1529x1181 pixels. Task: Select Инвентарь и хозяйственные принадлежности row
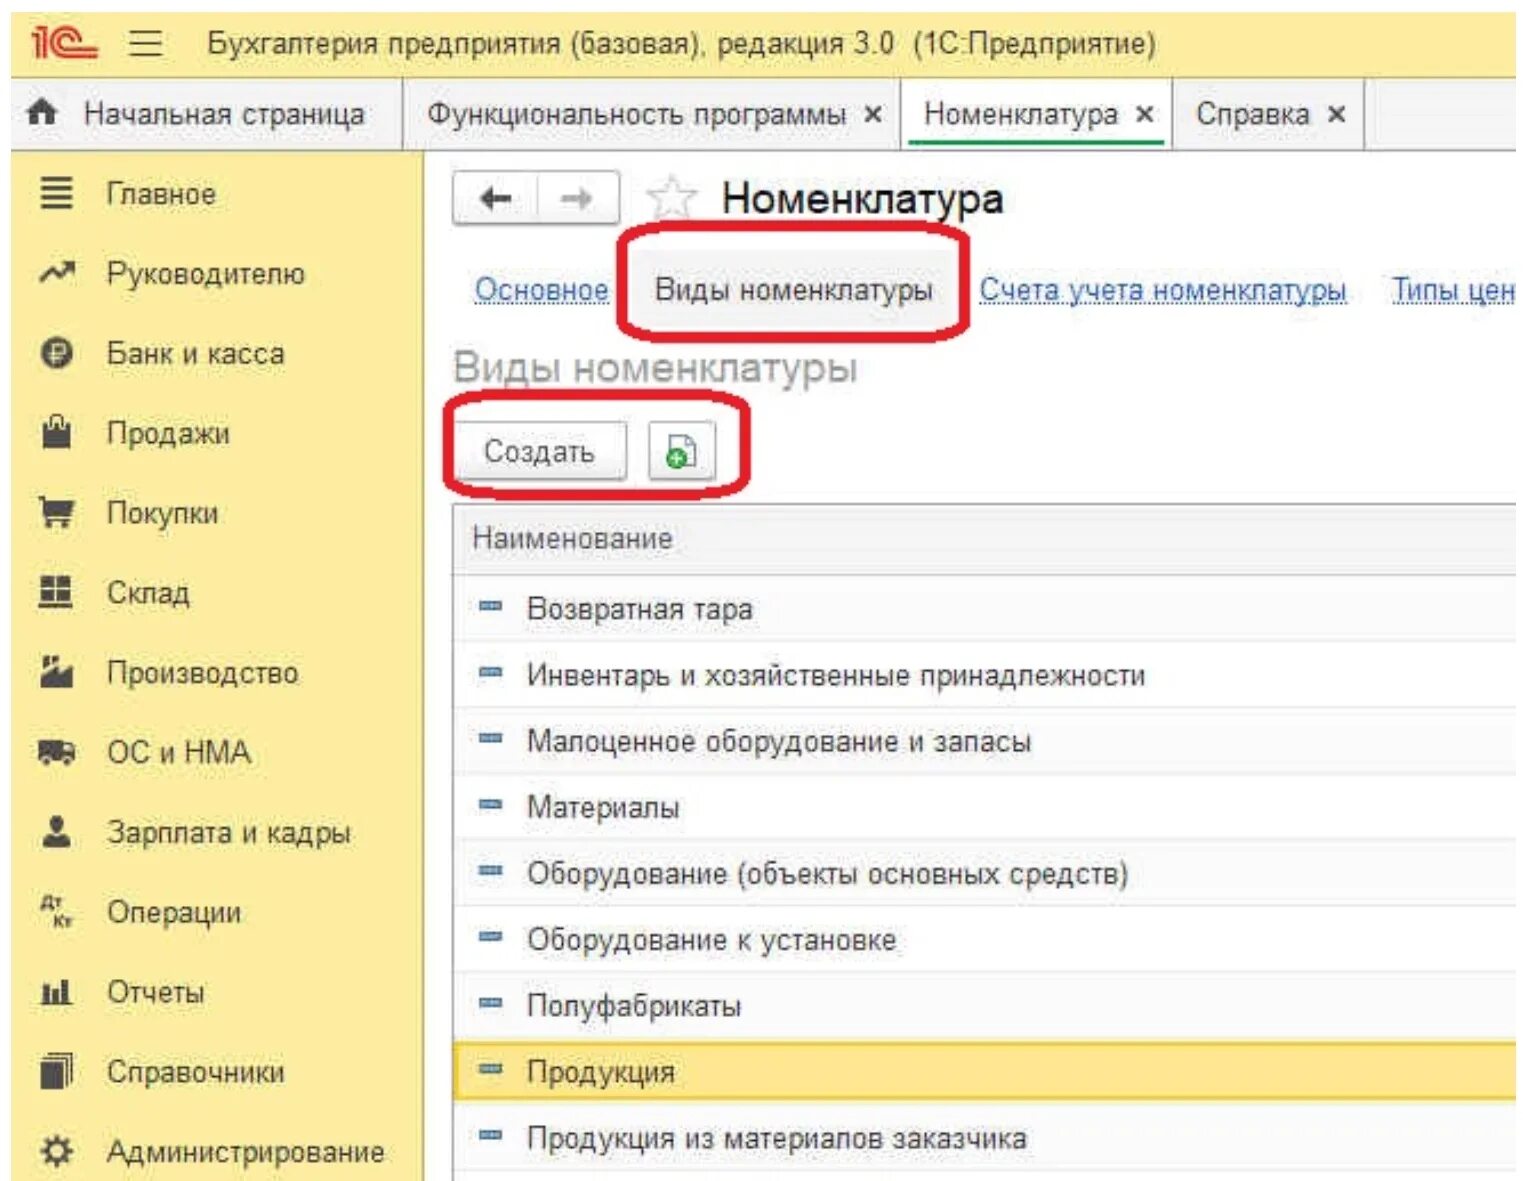985,675
